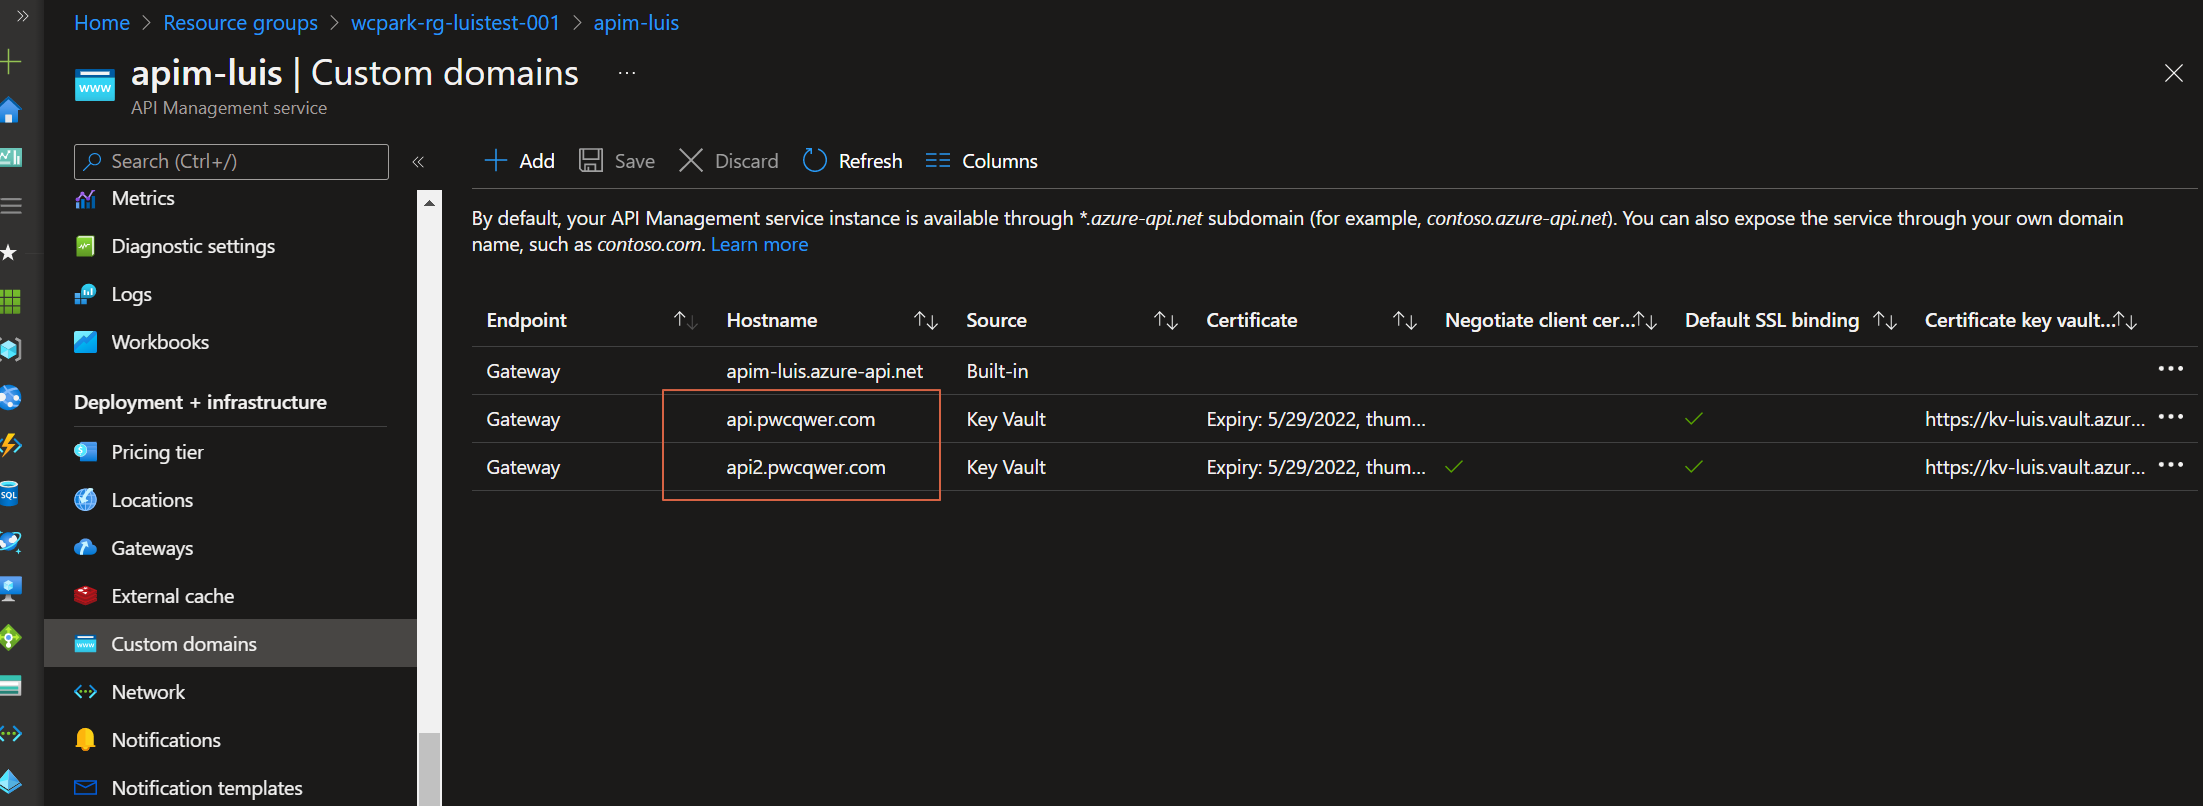Click the Gateways cloud icon
Viewport: 2203px width, 806px height.
pyautogui.click(x=86, y=548)
